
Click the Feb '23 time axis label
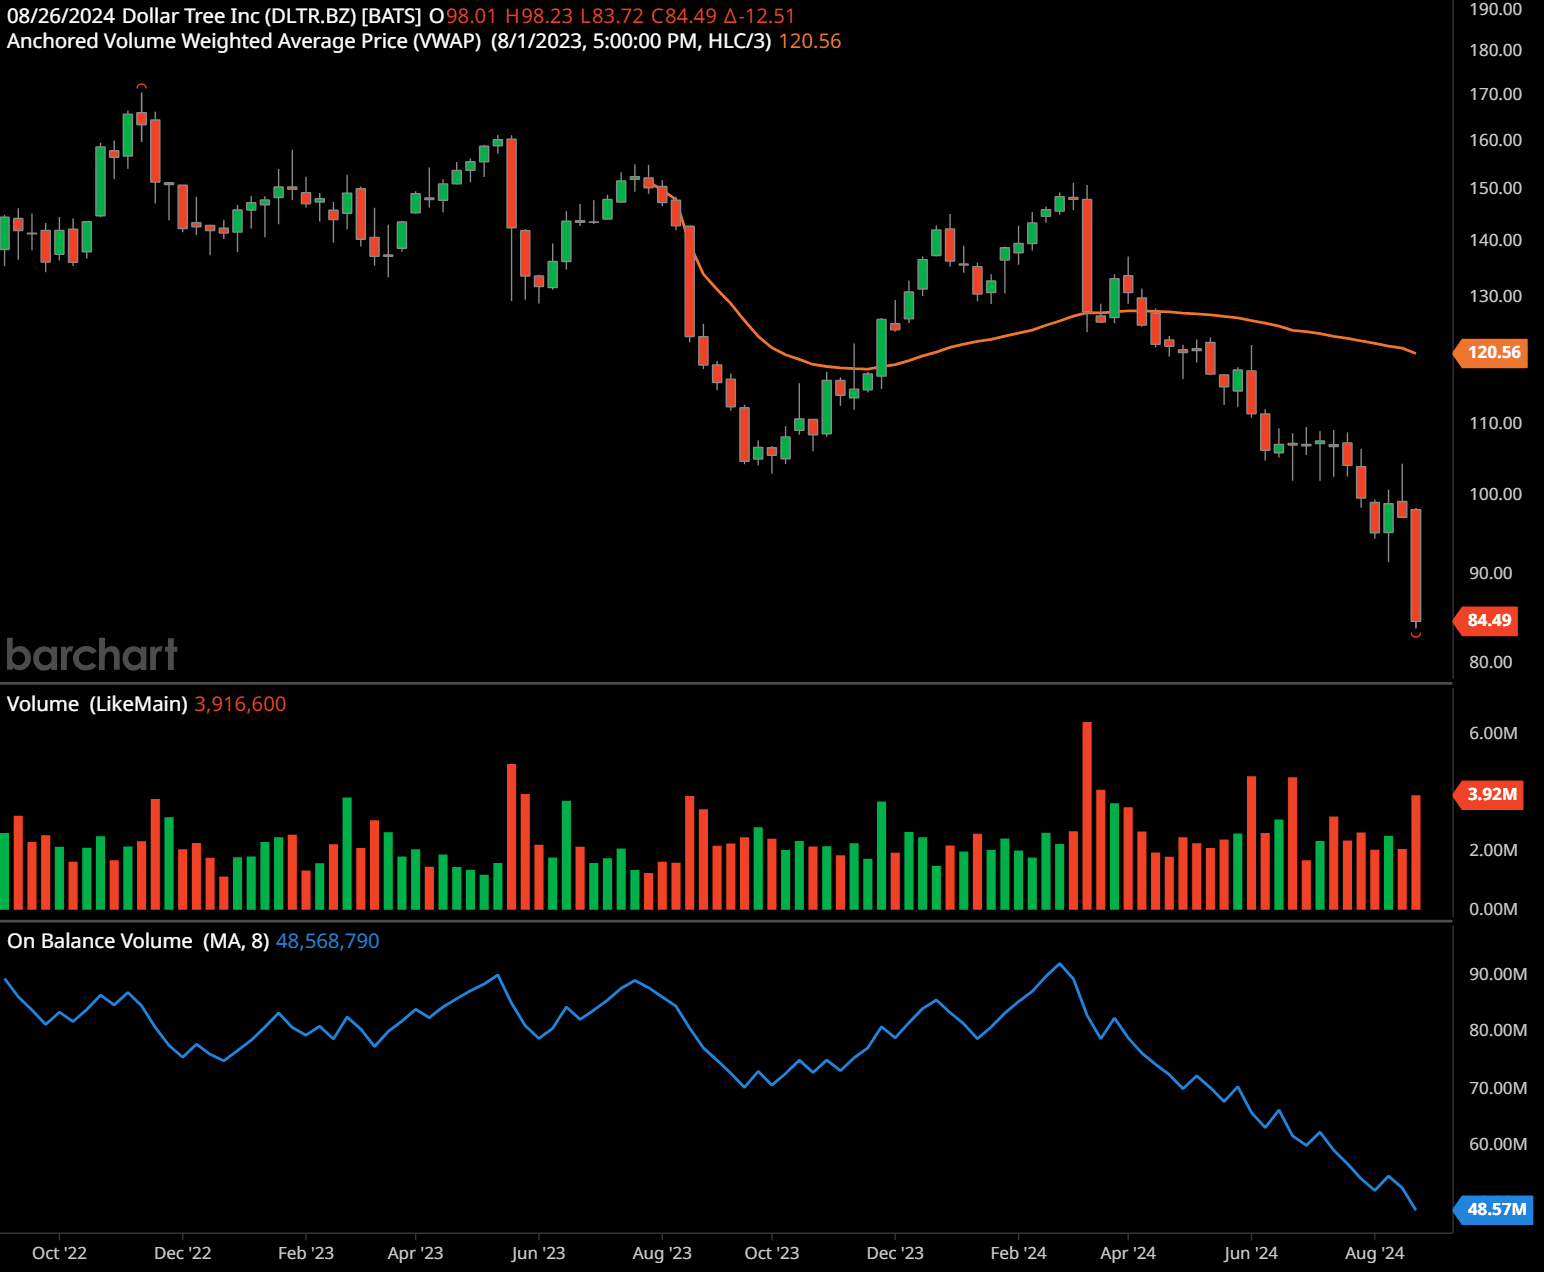[x=306, y=1253]
